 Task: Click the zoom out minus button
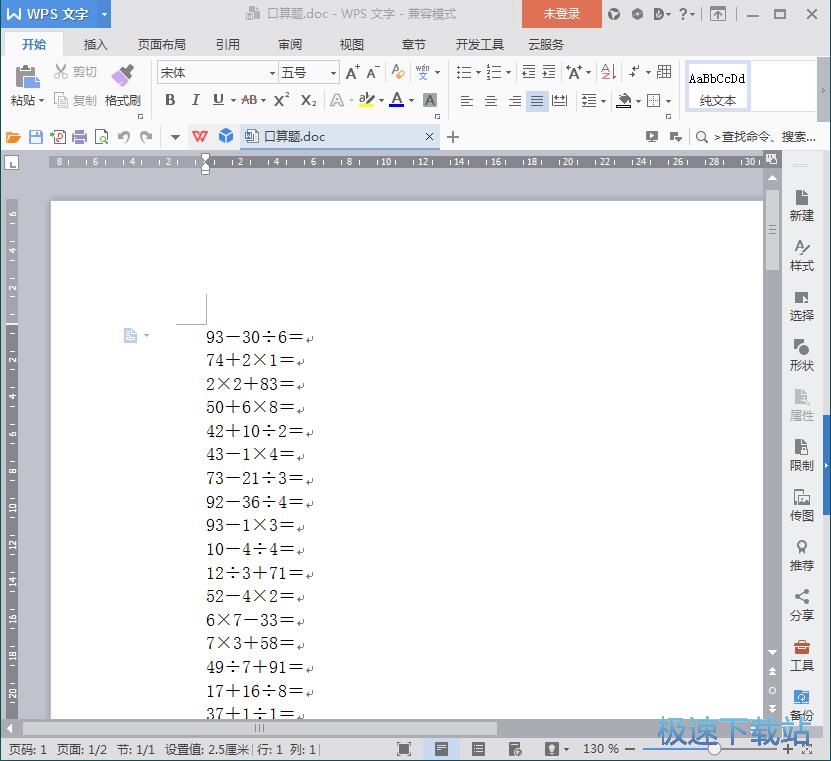point(630,749)
